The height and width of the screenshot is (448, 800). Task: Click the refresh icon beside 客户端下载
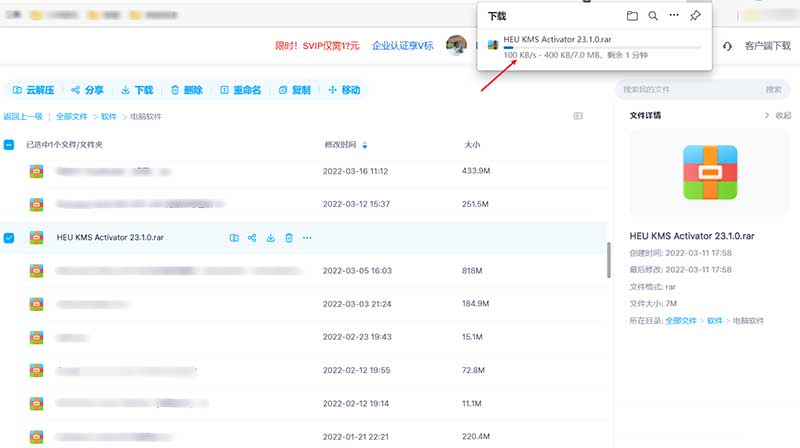pyautogui.click(x=728, y=46)
